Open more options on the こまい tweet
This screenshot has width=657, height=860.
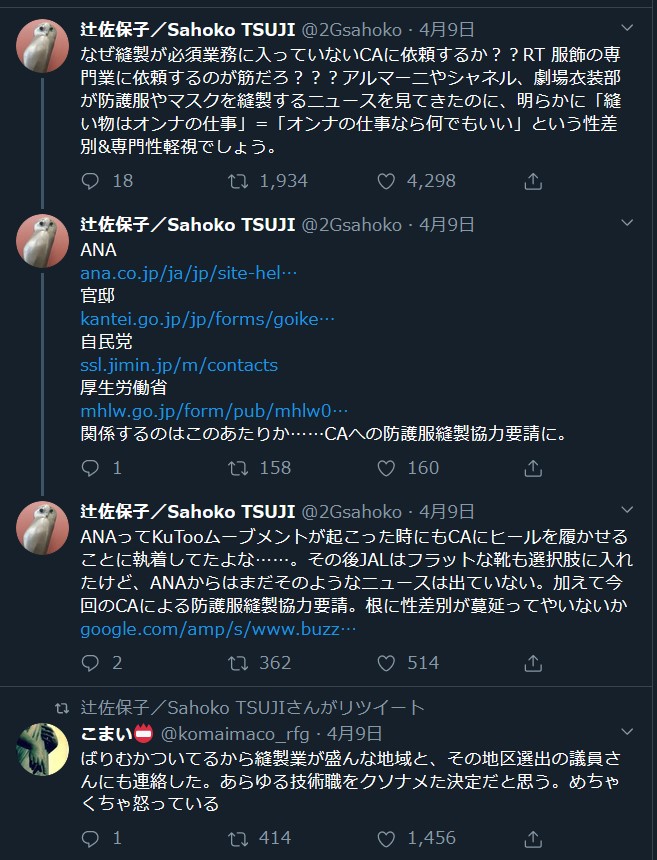(x=627, y=732)
